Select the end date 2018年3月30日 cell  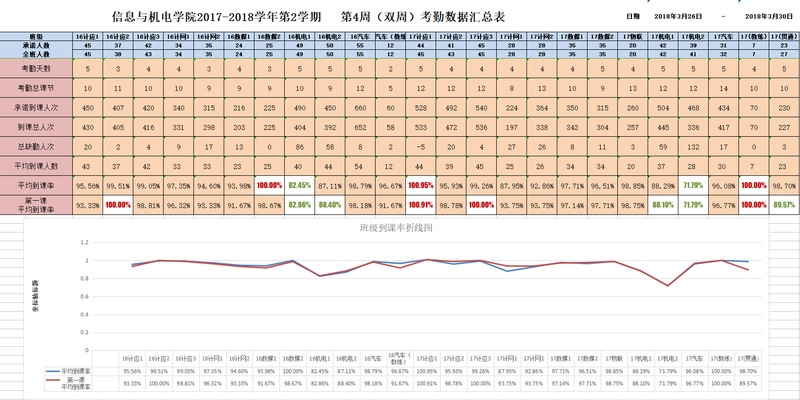771,17
